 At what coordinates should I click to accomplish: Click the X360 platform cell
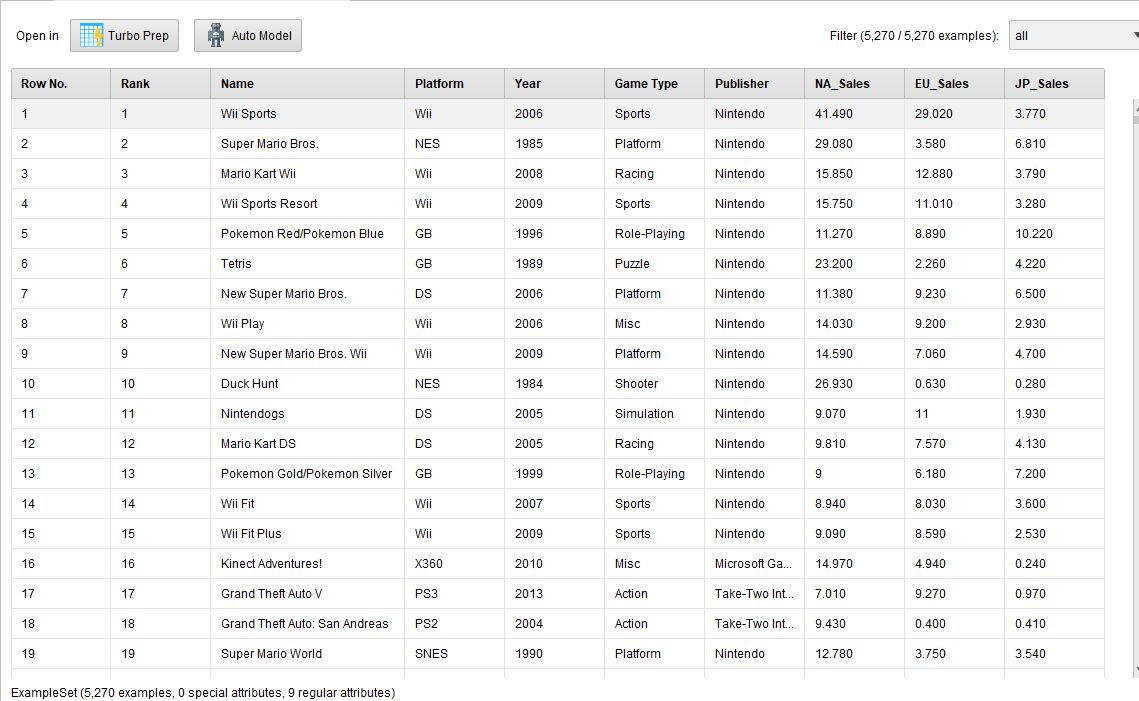click(x=455, y=564)
